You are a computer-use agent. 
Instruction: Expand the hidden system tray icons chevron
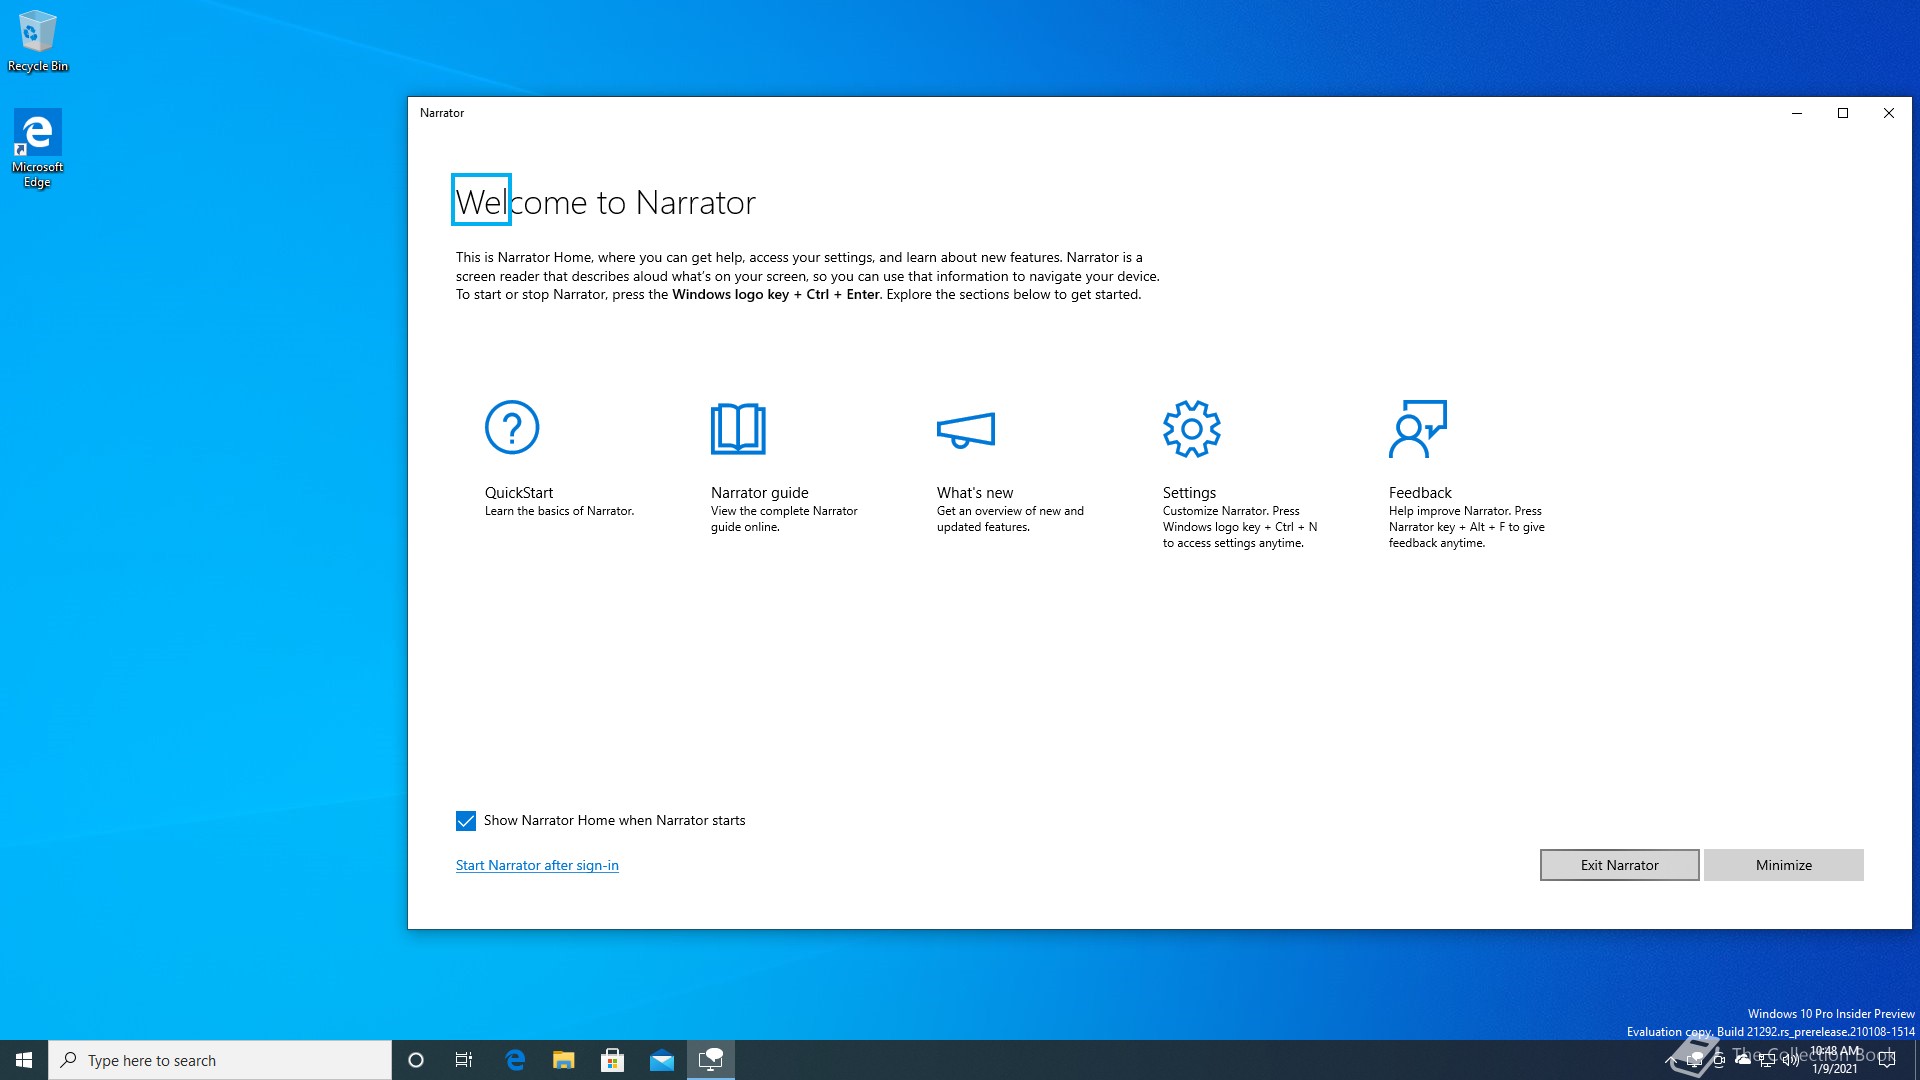point(1670,1060)
